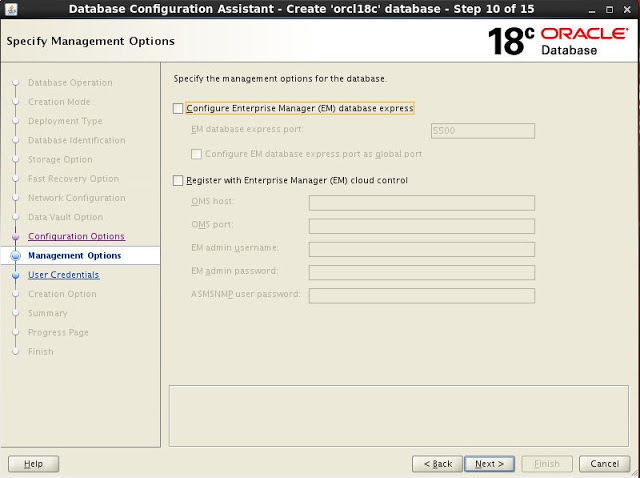Viewport: 640px width, 478px height.
Task: Click the User Credentials step bullet icon
Action: [15, 275]
